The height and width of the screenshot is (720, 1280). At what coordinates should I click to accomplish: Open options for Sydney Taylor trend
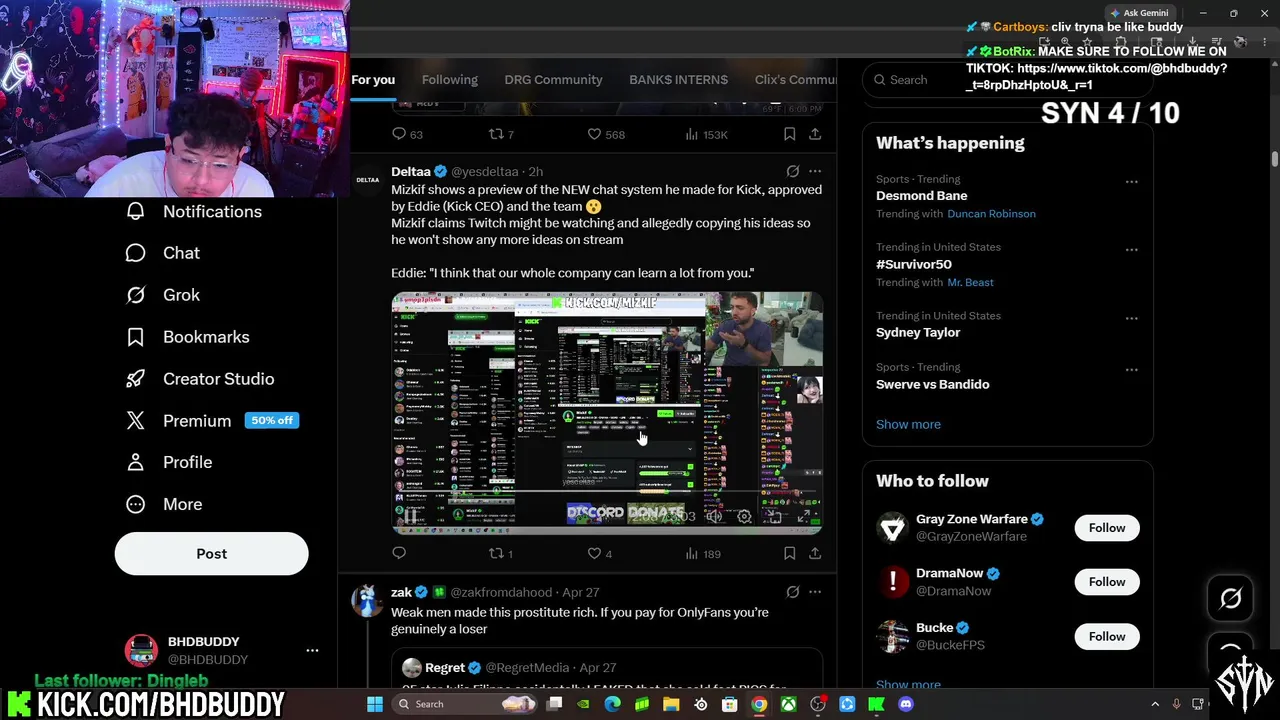coord(1131,318)
